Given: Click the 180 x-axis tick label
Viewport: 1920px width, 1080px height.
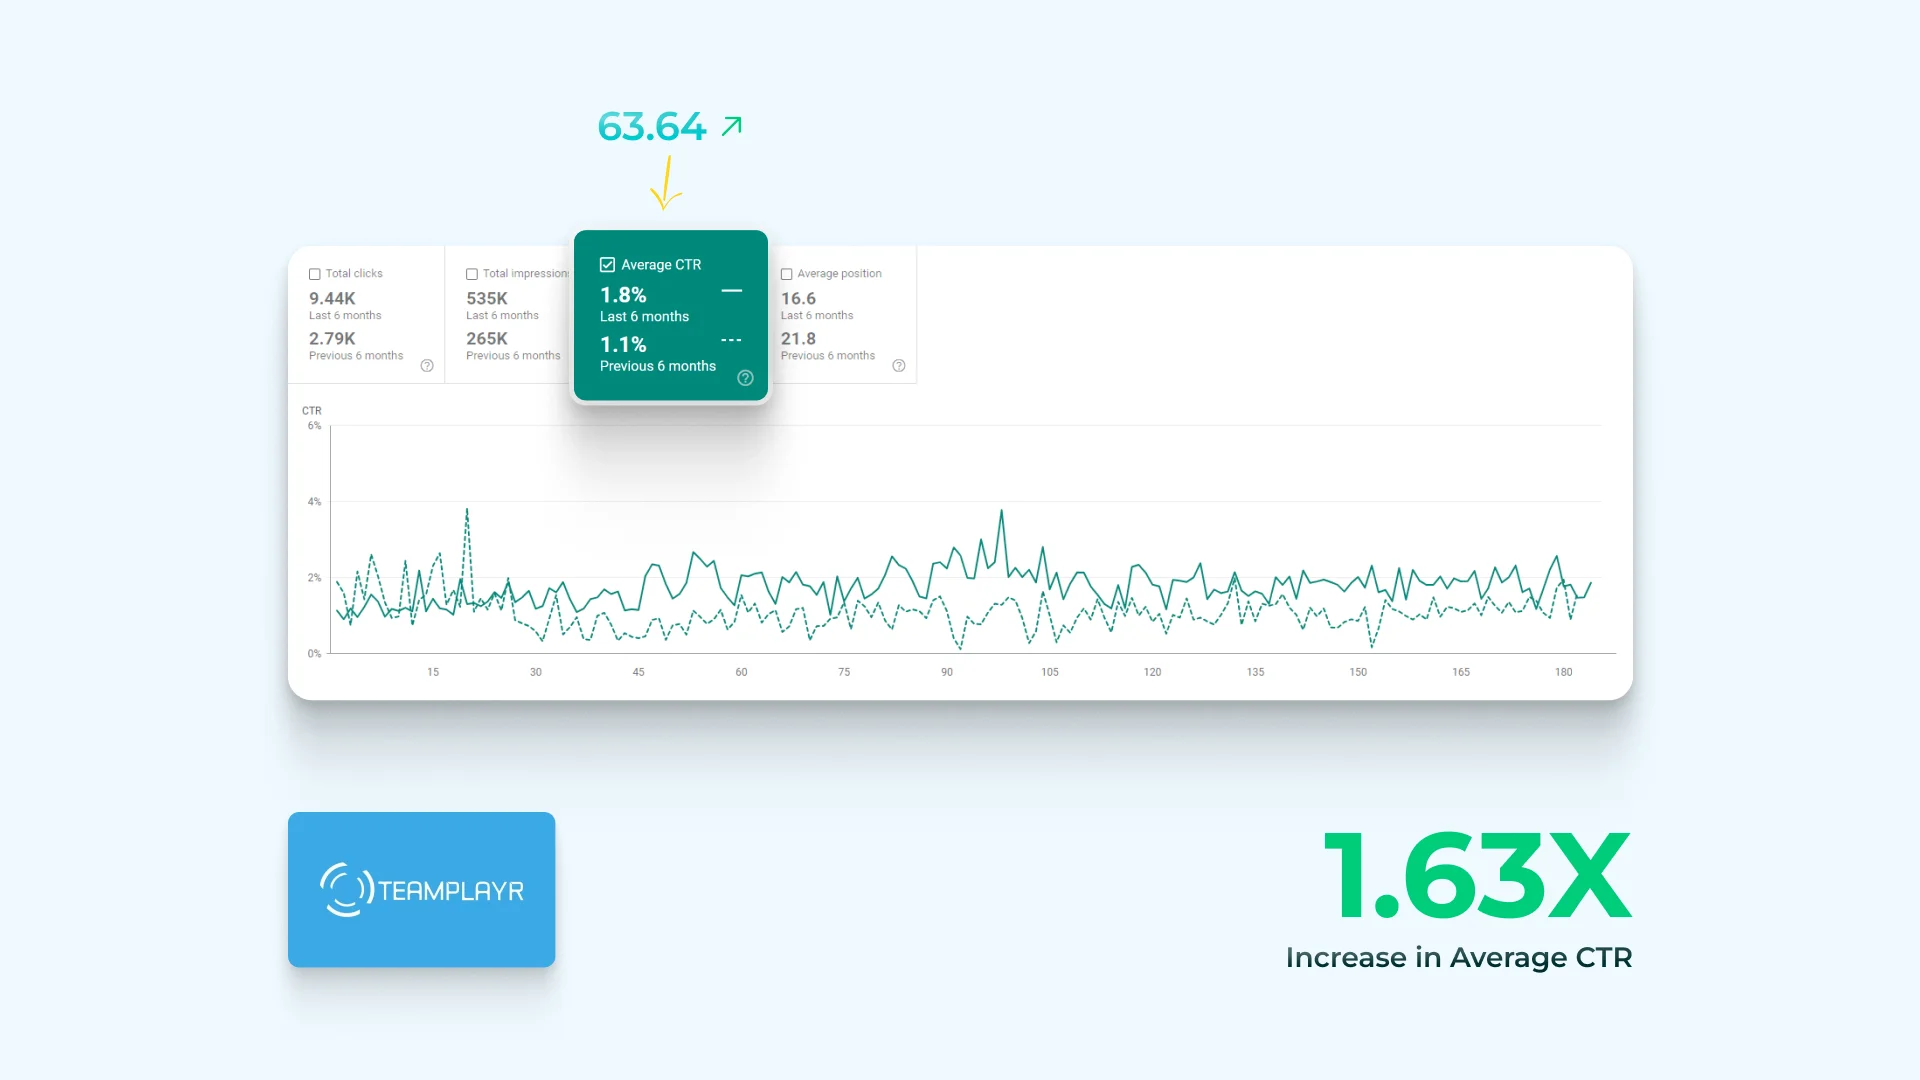Looking at the screenshot, I should pyautogui.click(x=1564, y=672).
